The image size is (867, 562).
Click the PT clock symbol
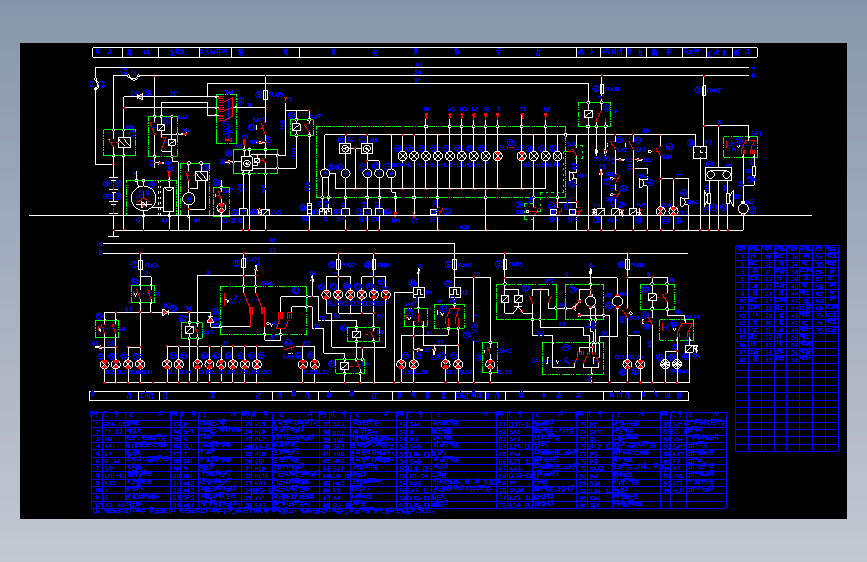pyautogui.click(x=700, y=152)
